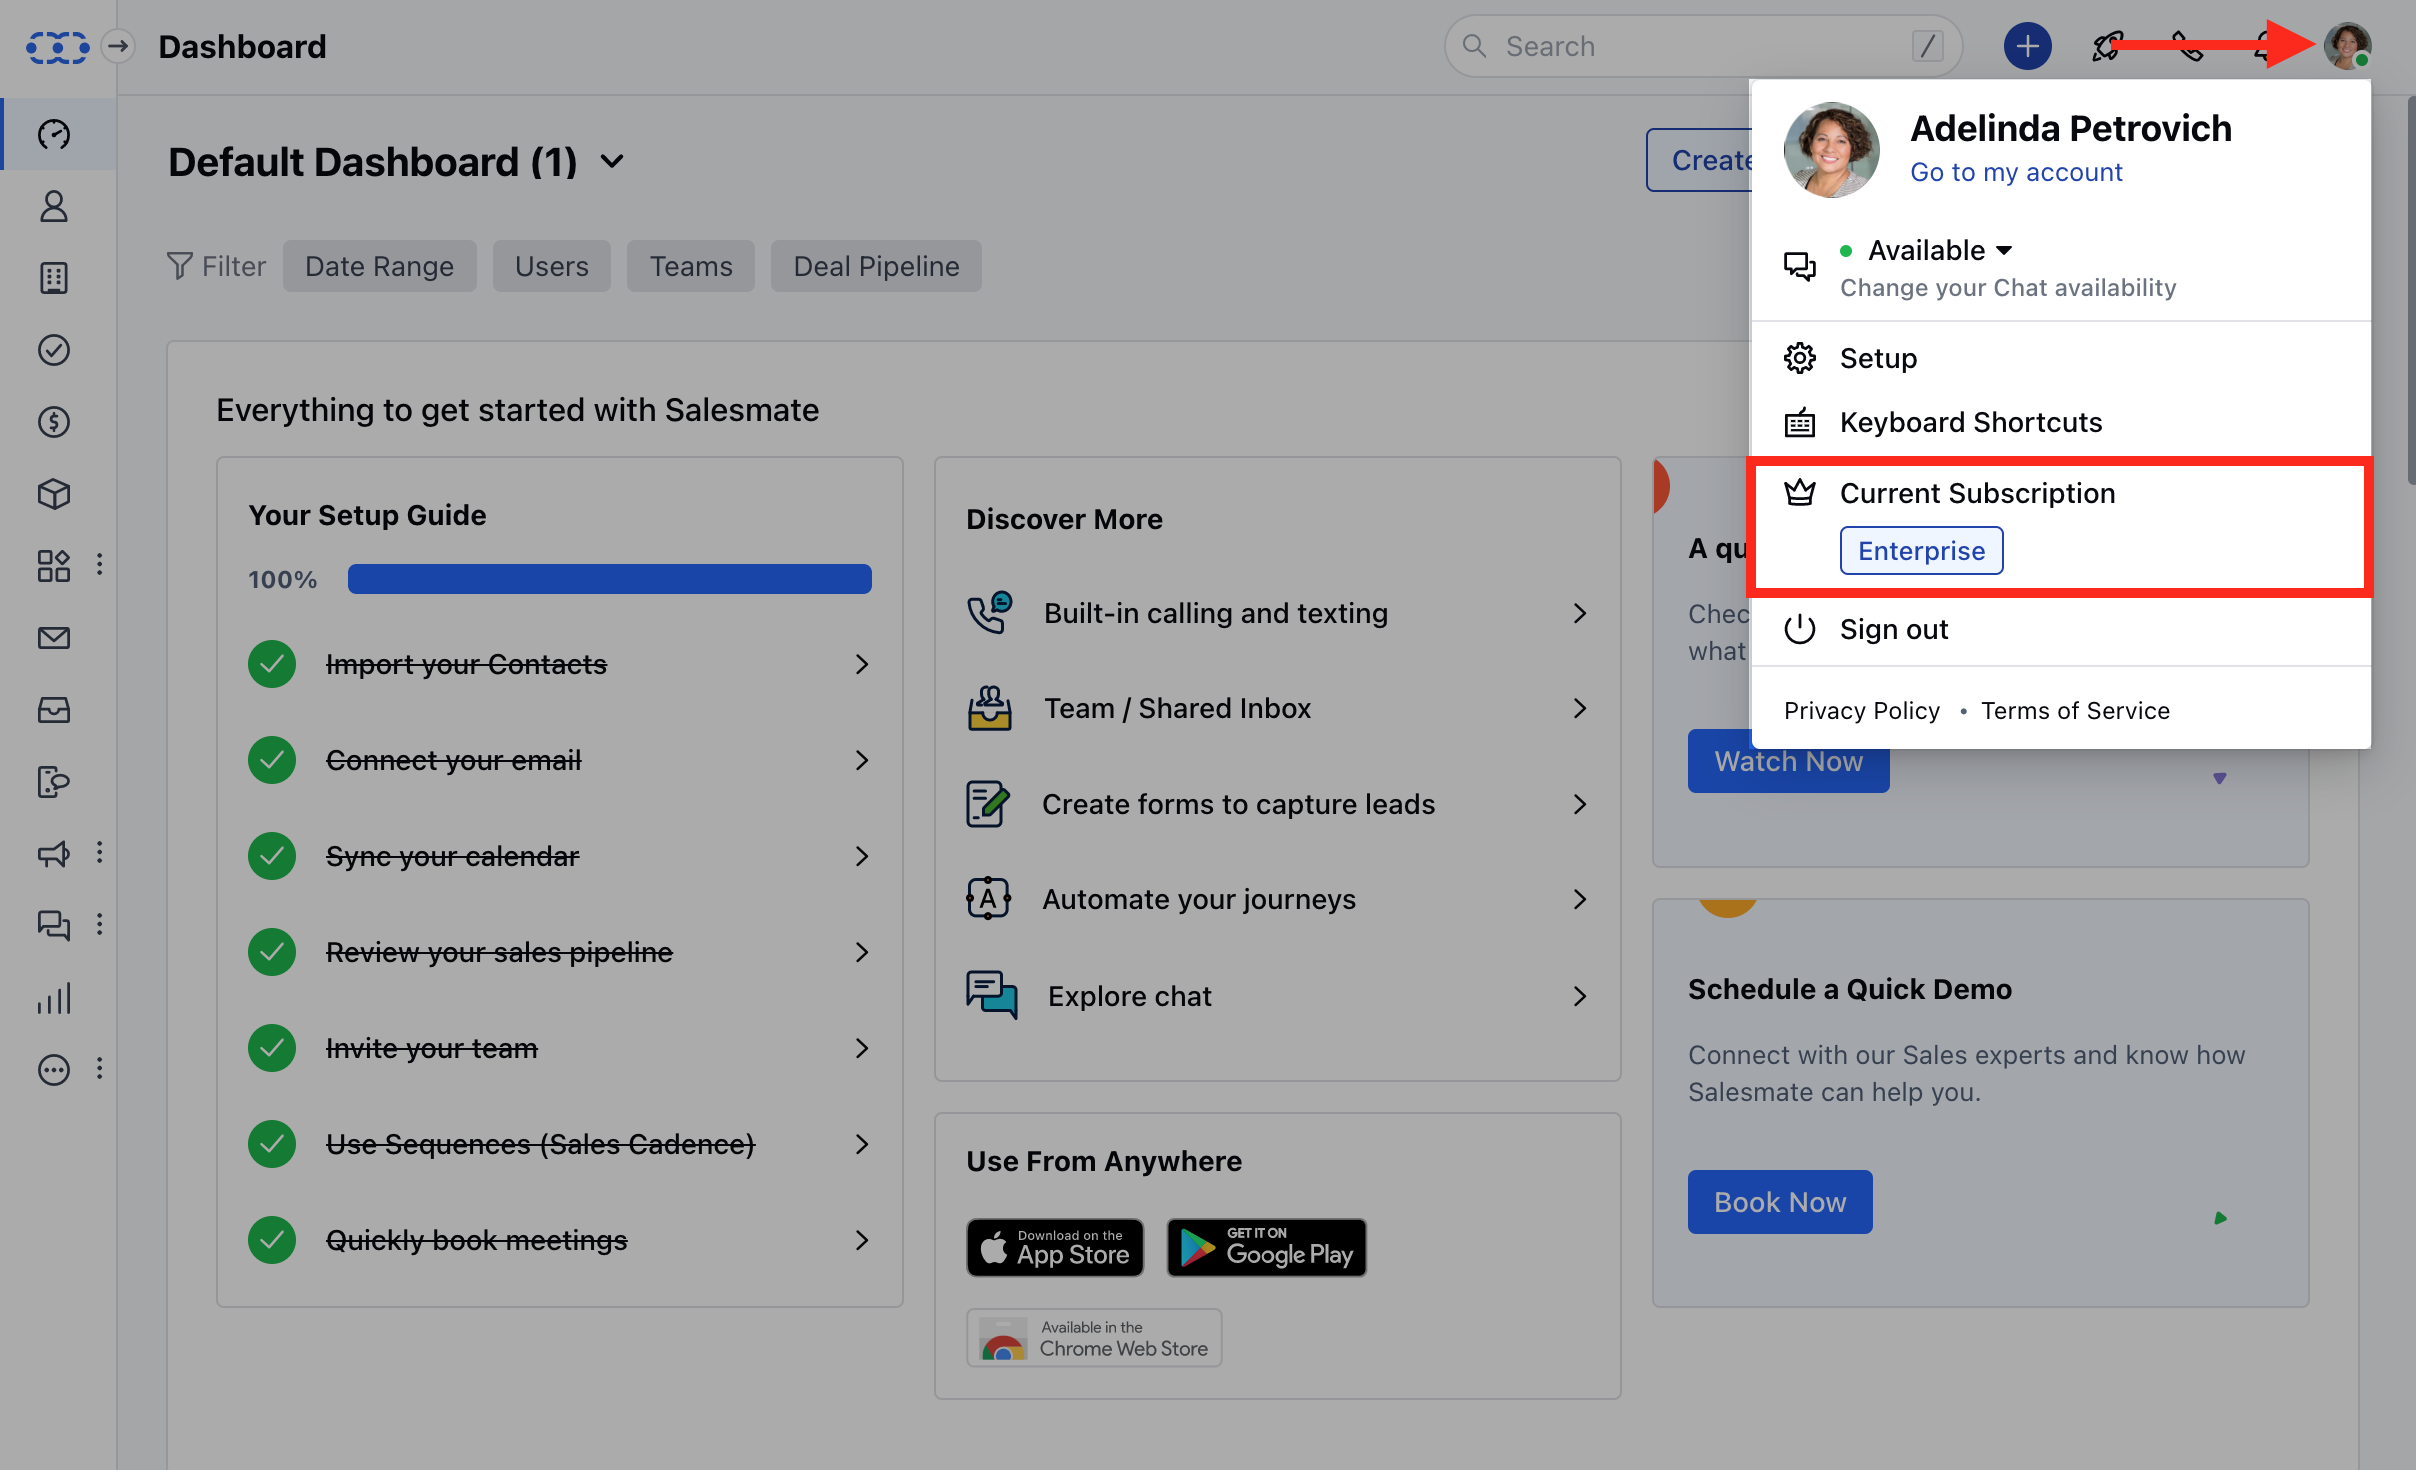Choose Sign out from profile menu
The width and height of the screenshot is (2416, 1470).
coord(1893,629)
